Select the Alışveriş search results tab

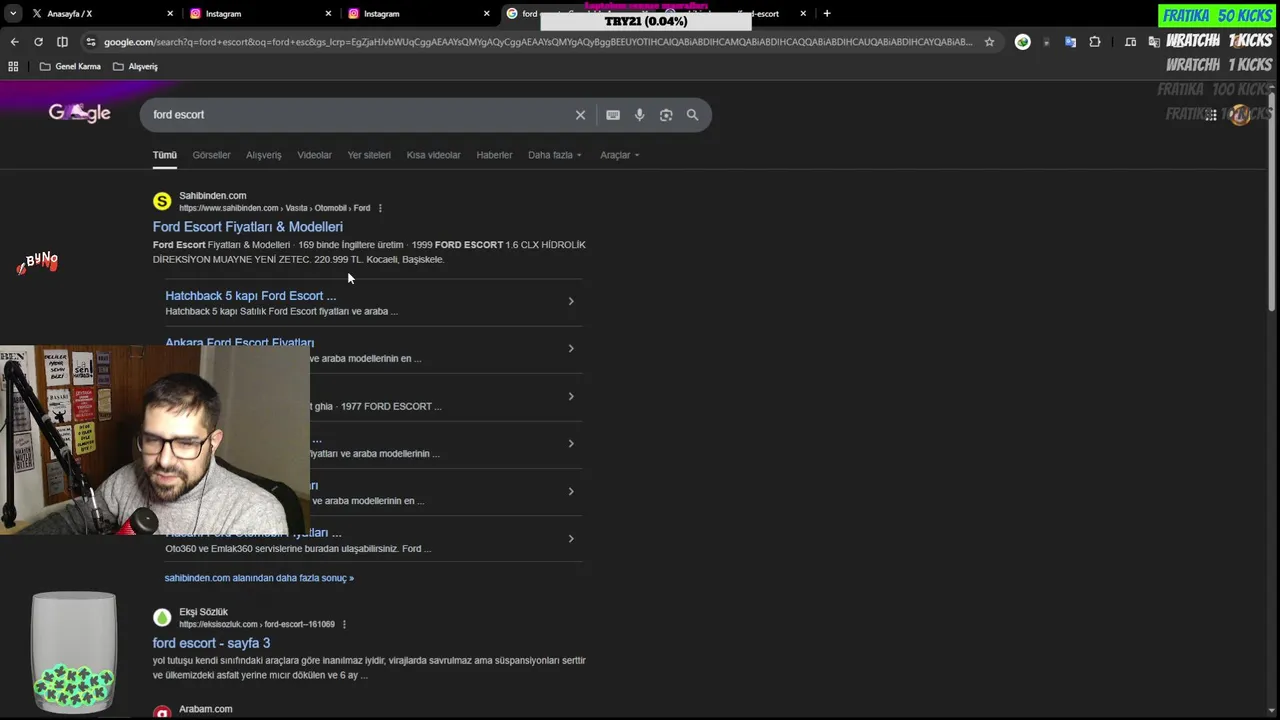coord(264,155)
